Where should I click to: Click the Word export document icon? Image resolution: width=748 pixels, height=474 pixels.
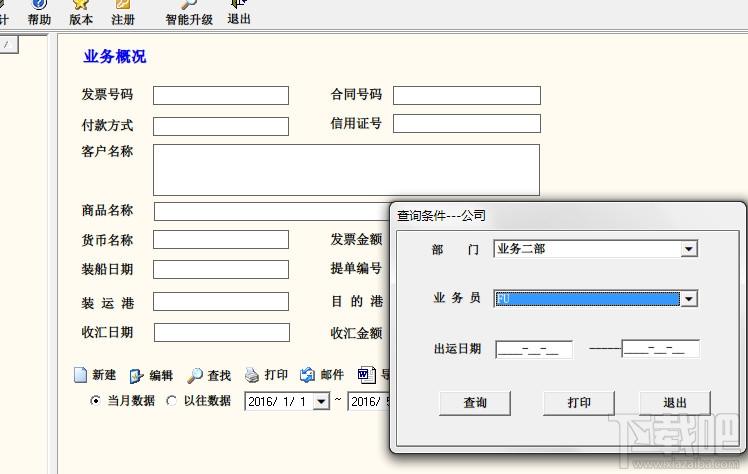(x=366, y=375)
